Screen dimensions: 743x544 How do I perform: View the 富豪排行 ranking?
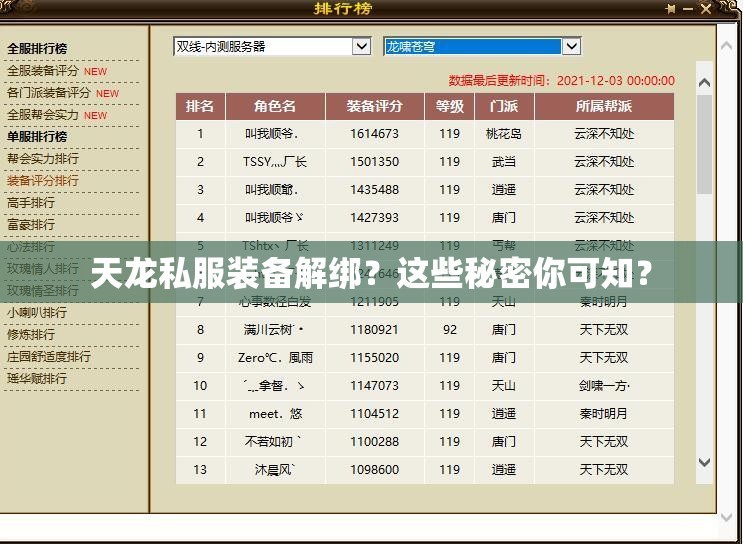31,225
